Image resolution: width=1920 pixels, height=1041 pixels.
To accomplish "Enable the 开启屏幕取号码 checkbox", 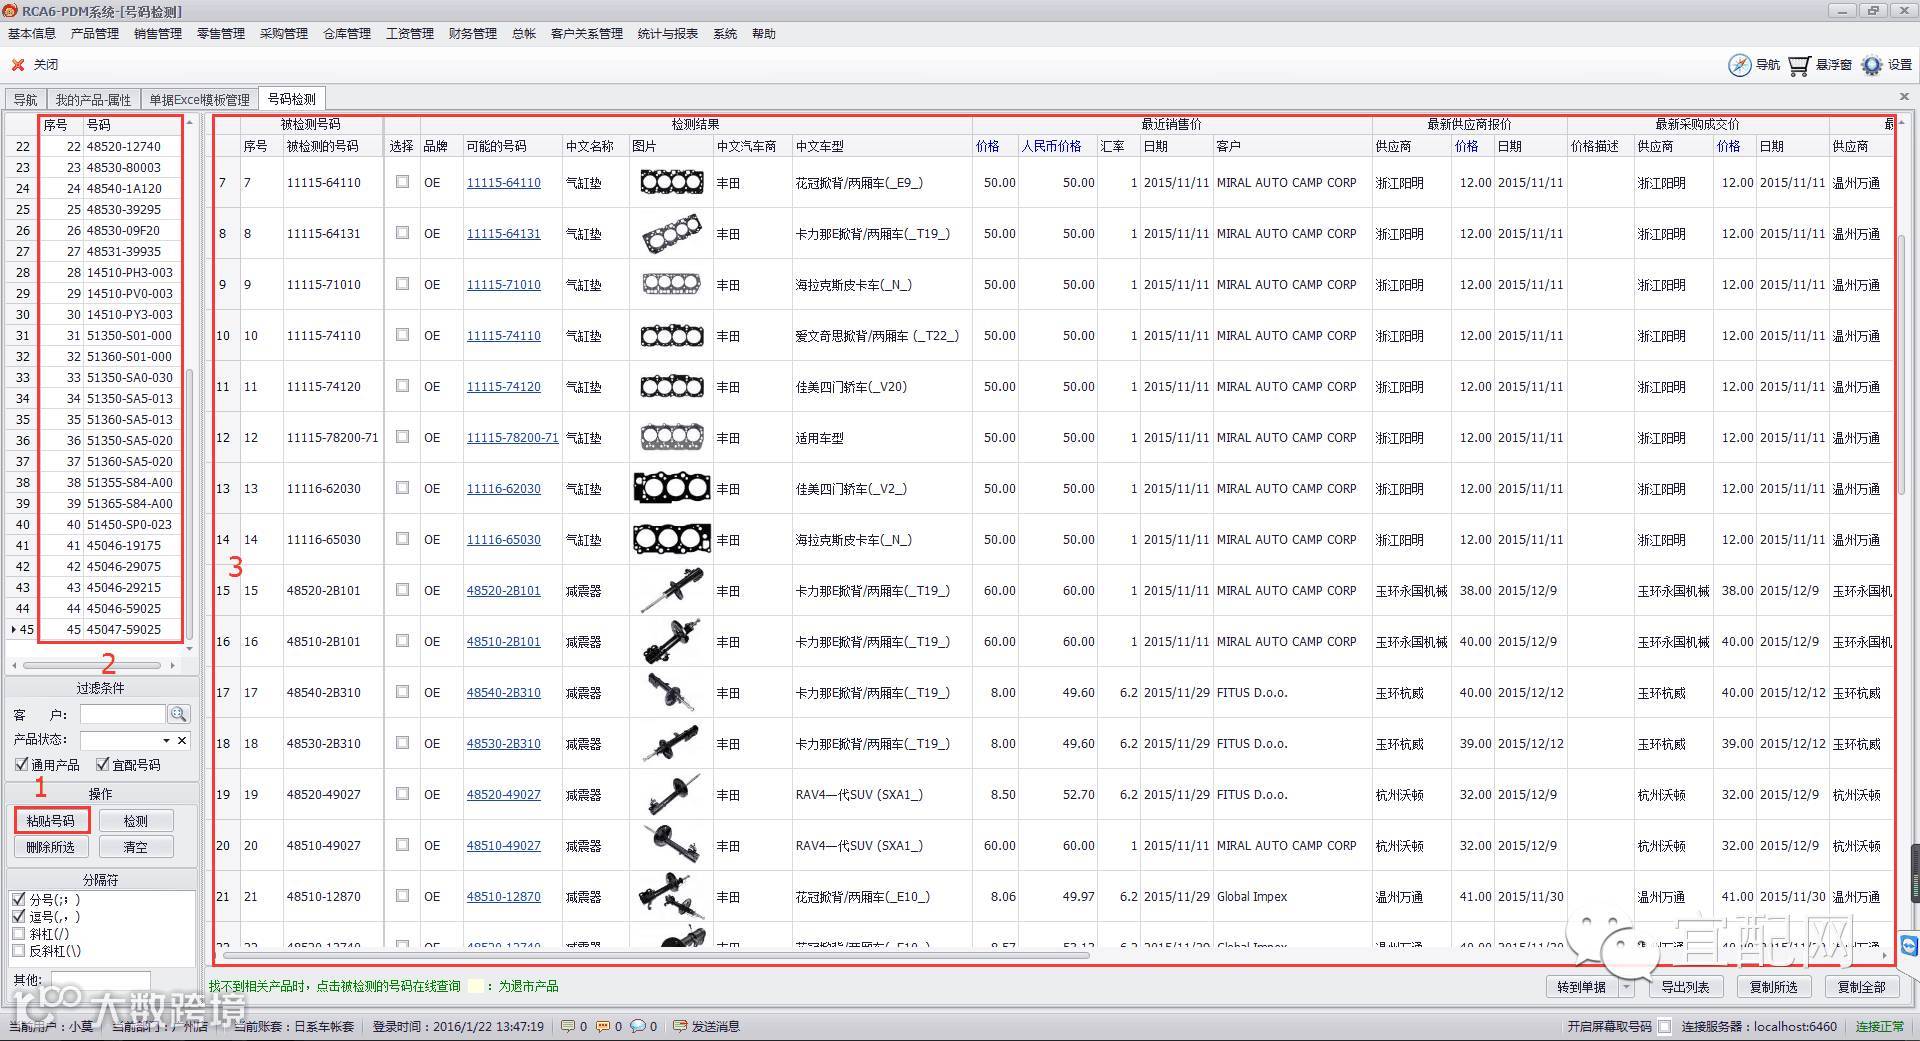I will pos(1664,1026).
